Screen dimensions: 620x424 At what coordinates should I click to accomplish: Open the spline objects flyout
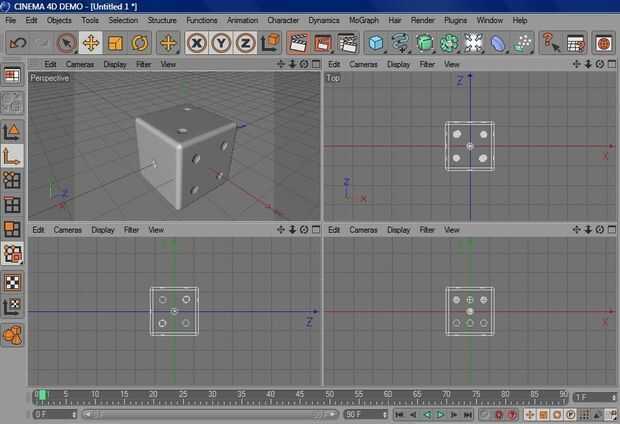point(400,43)
